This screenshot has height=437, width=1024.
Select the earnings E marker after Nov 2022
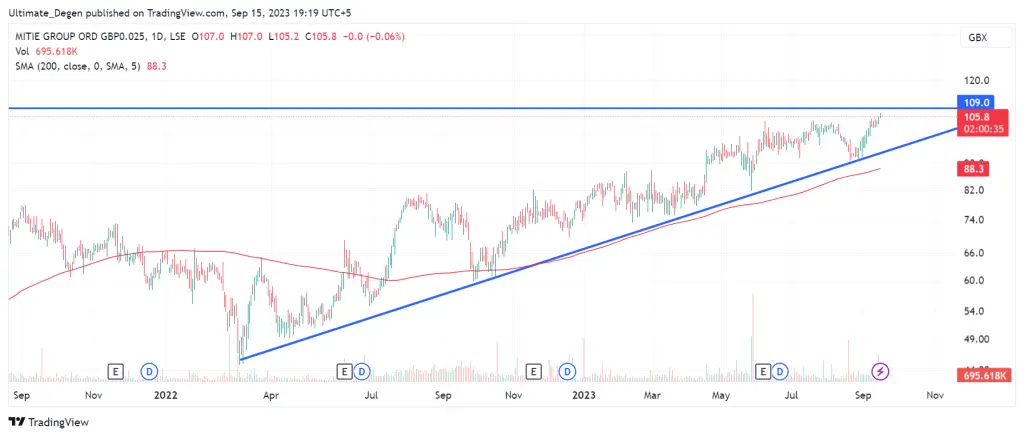534,372
